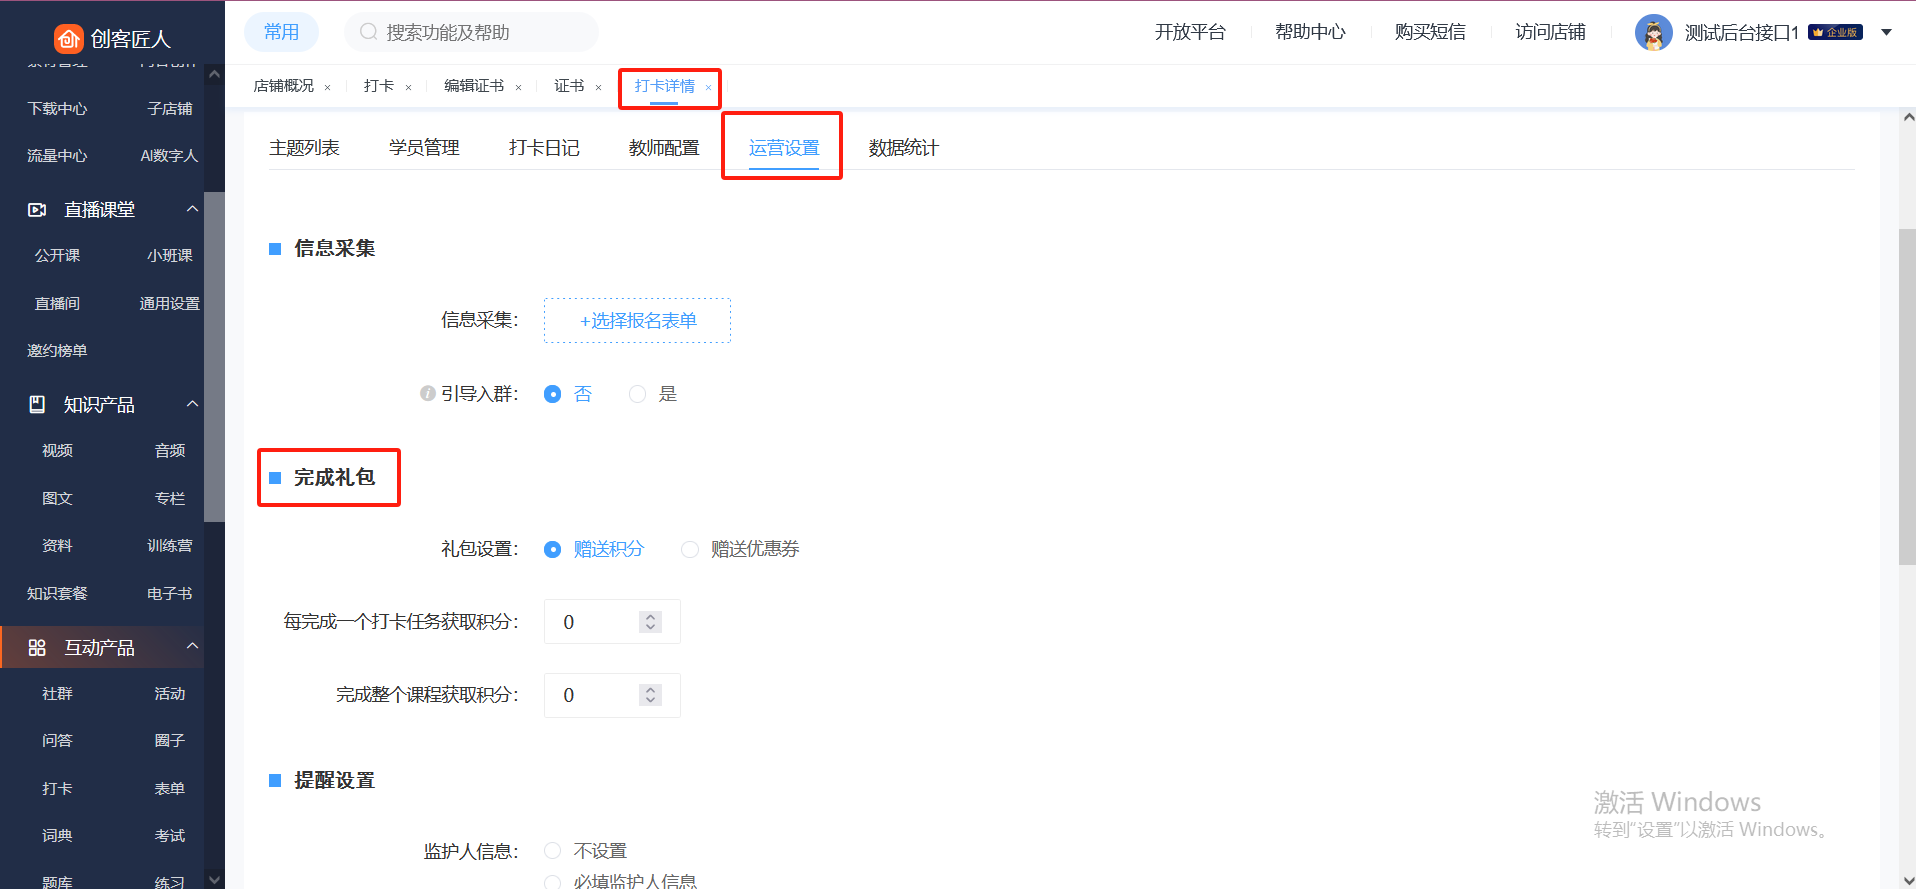
Task: Click the 完成整个课程获取积分 input field
Action: tap(595, 695)
